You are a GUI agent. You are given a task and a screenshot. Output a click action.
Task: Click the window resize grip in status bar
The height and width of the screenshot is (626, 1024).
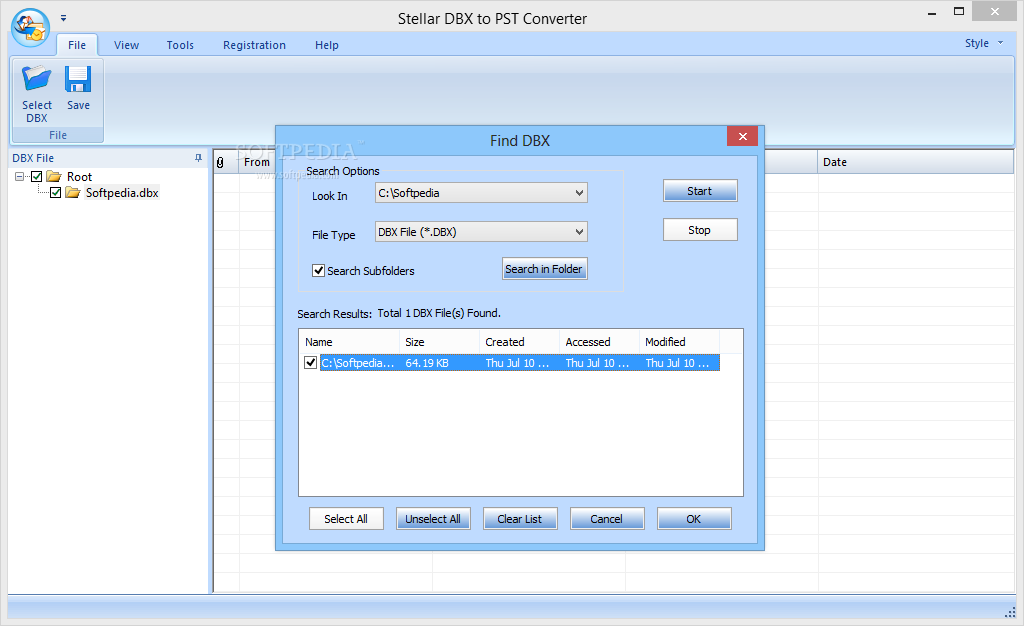(1010, 612)
